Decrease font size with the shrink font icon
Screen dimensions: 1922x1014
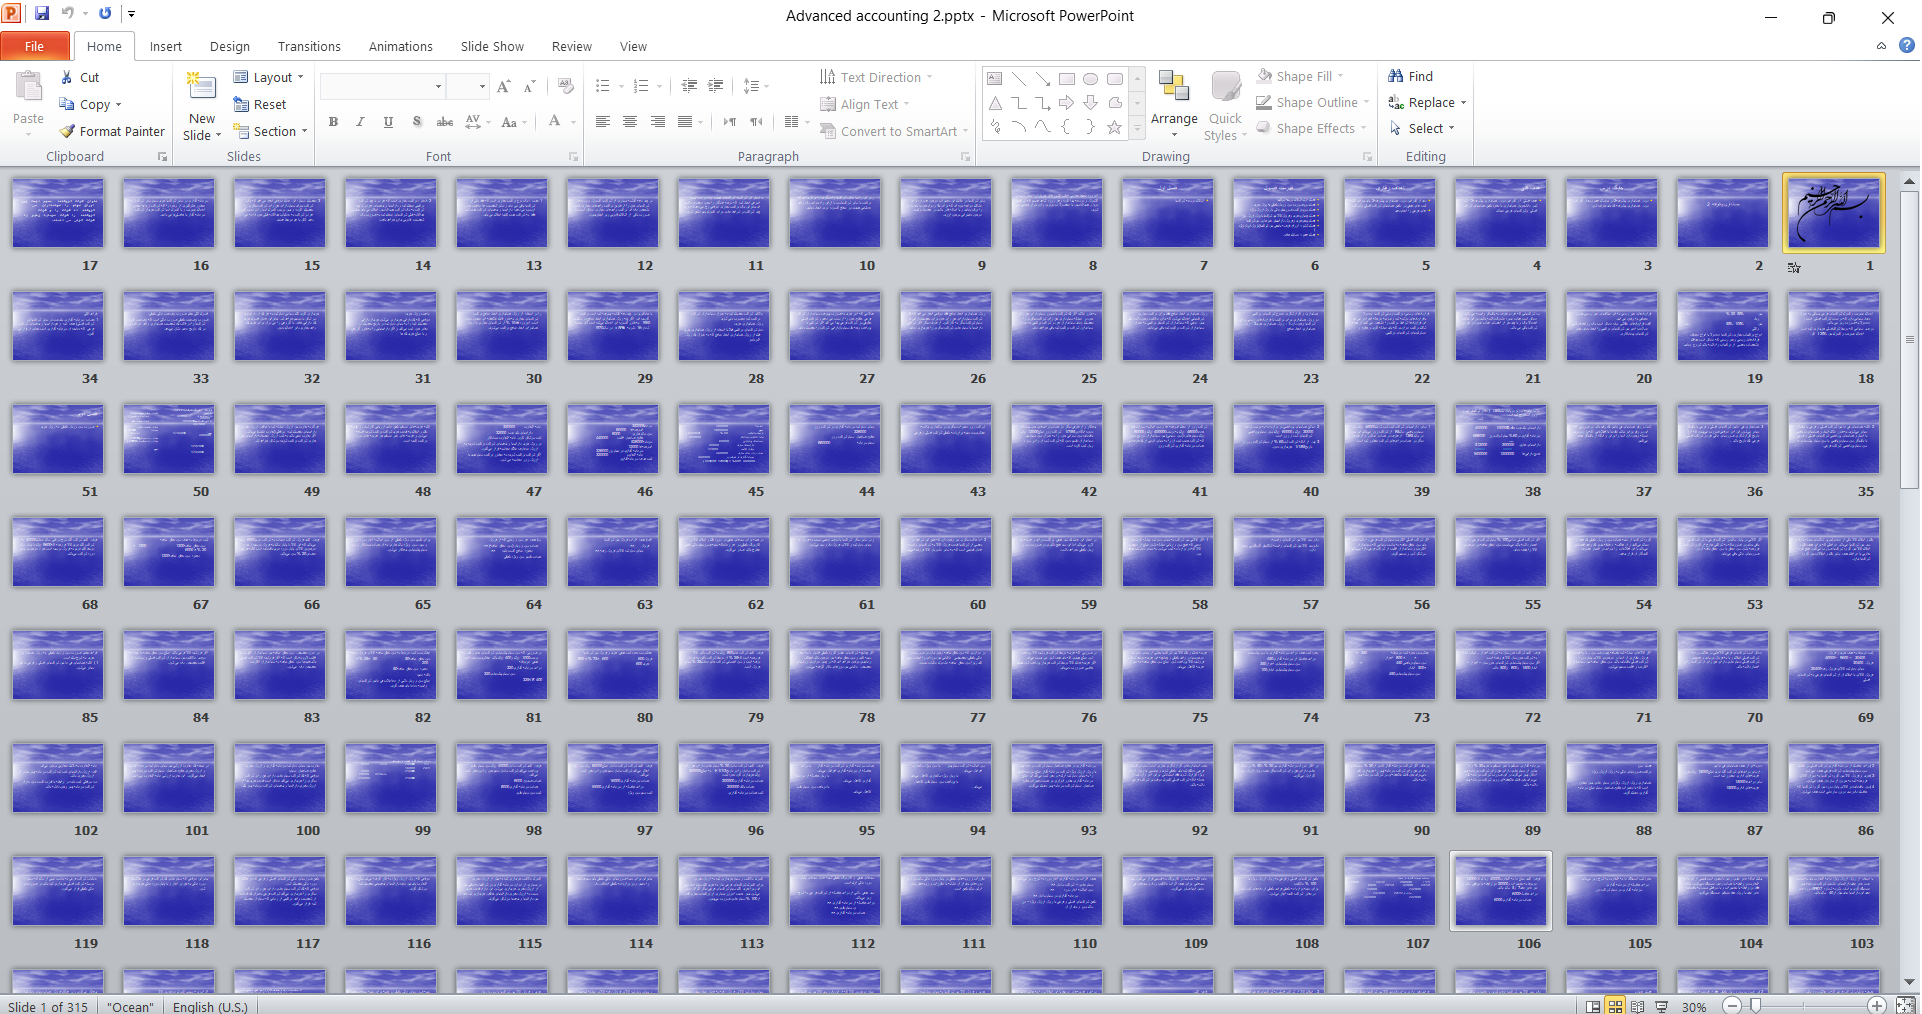pyautogui.click(x=530, y=87)
